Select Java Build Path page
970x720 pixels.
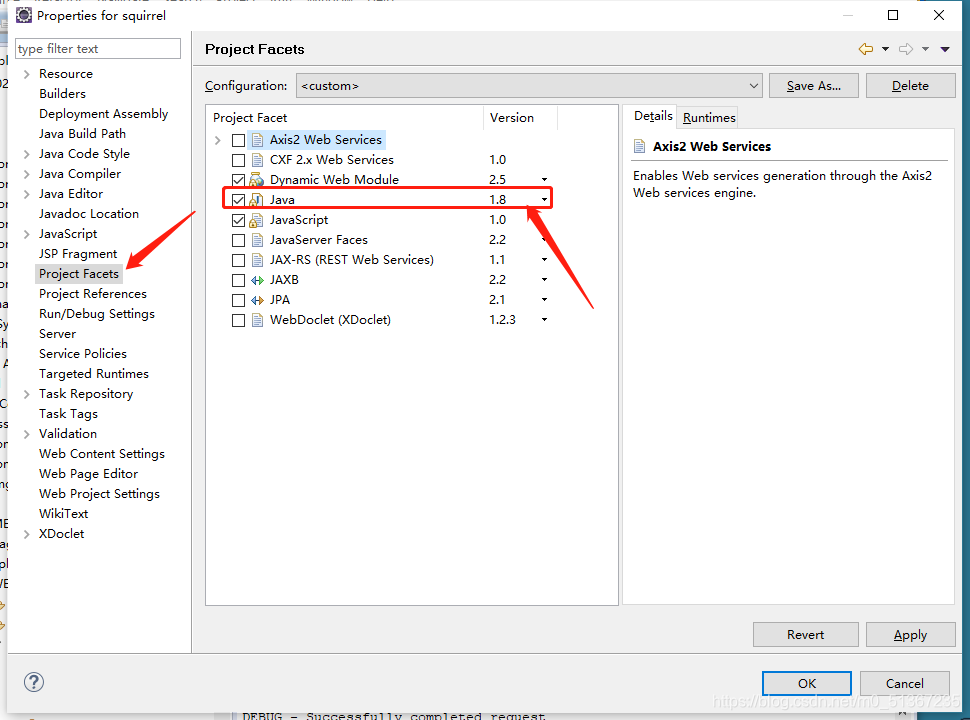(x=82, y=134)
